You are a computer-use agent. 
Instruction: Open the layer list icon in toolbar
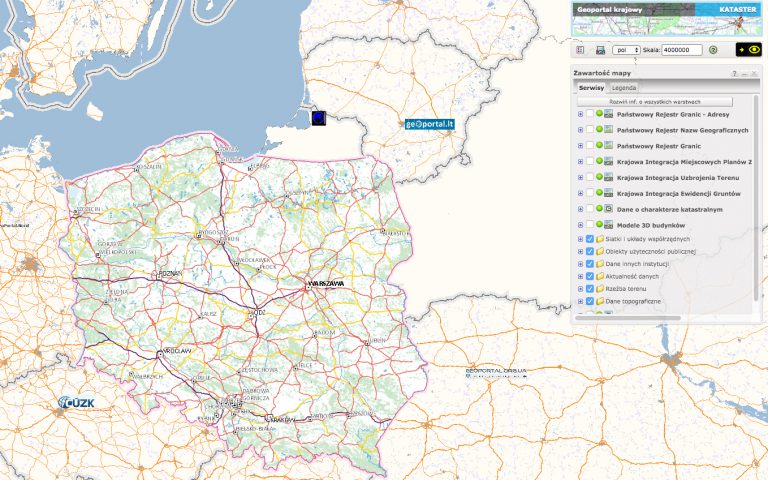point(580,49)
